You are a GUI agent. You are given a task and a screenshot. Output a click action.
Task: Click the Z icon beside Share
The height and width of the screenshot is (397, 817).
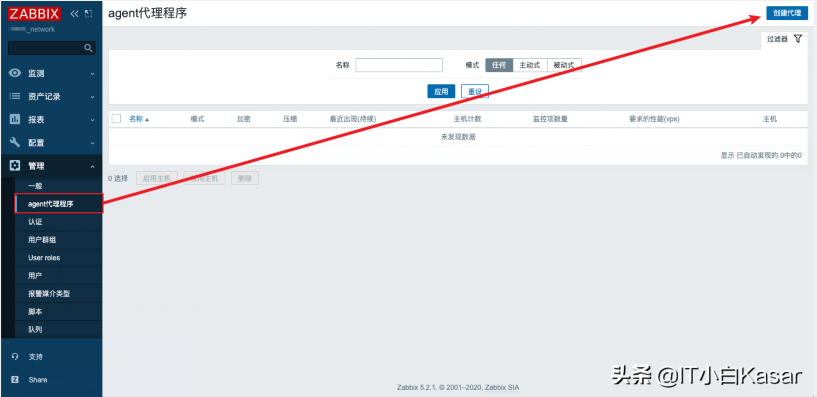[15, 380]
